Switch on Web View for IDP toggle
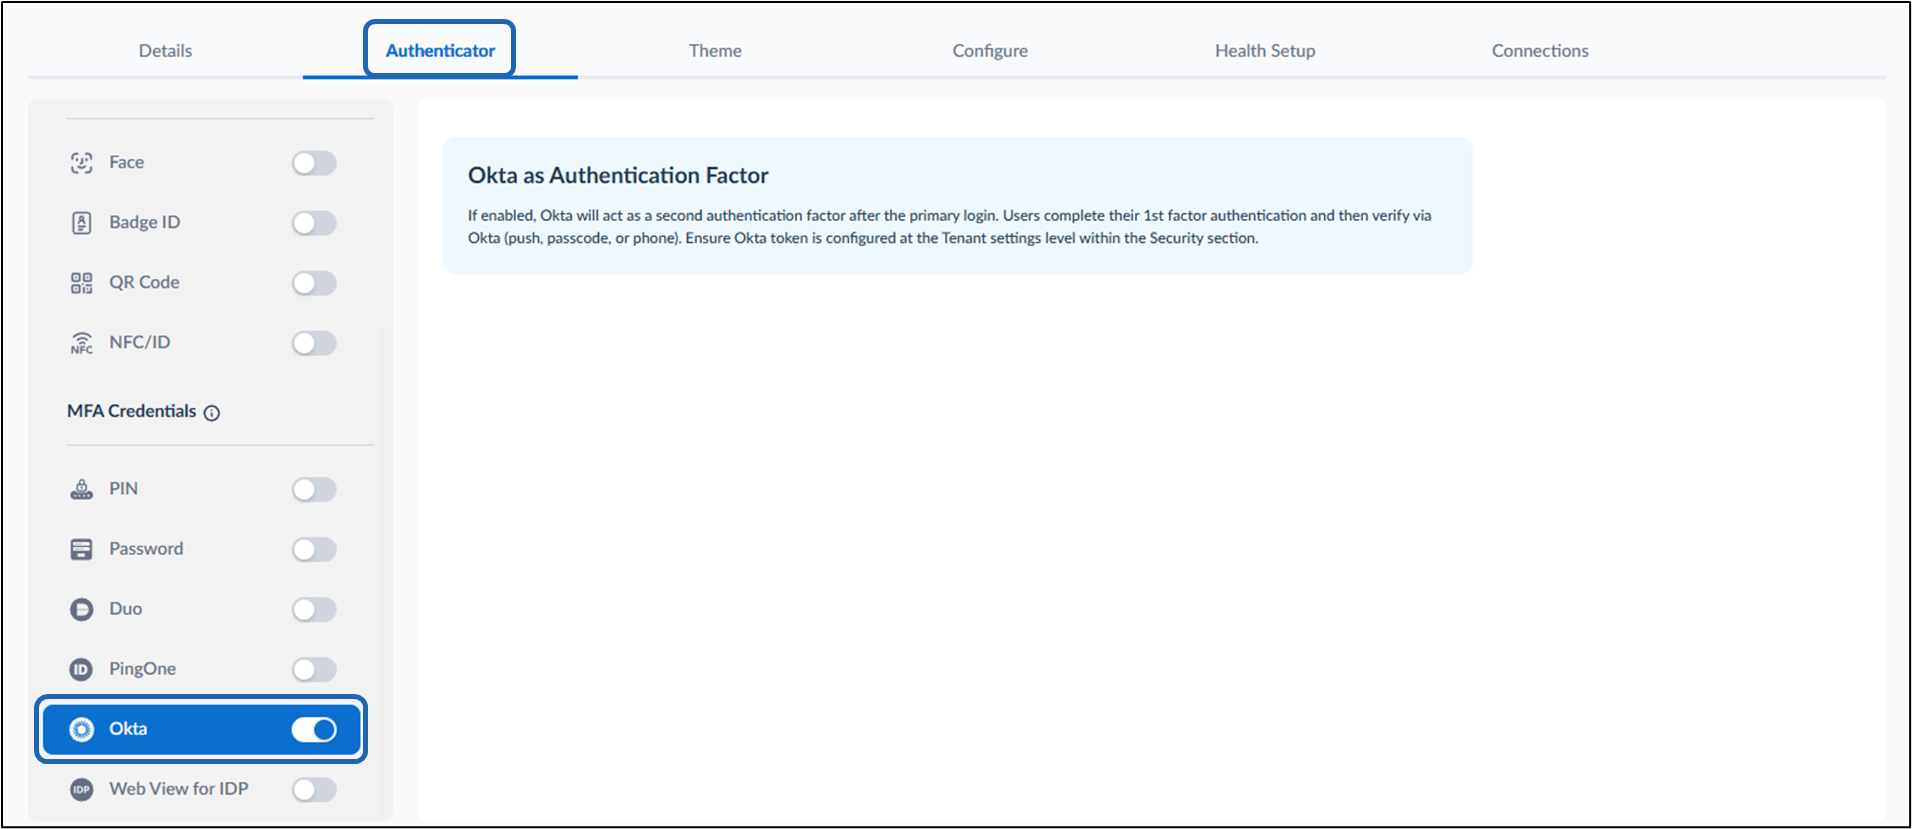This screenshot has height=829, width=1912. click(x=314, y=789)
